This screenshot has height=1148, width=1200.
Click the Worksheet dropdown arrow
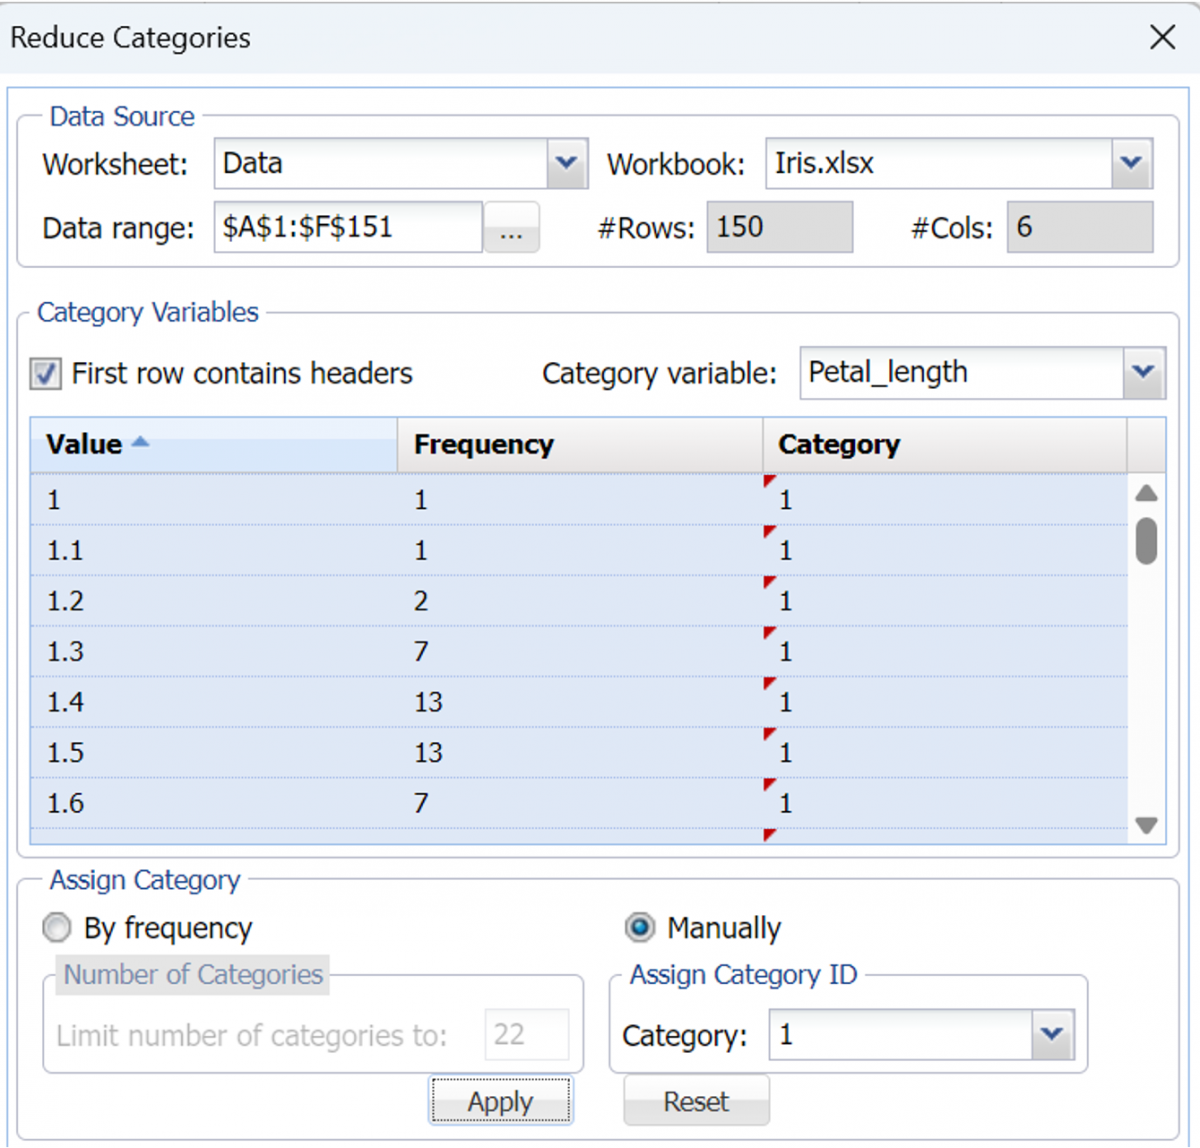click(x=567, y=163)
